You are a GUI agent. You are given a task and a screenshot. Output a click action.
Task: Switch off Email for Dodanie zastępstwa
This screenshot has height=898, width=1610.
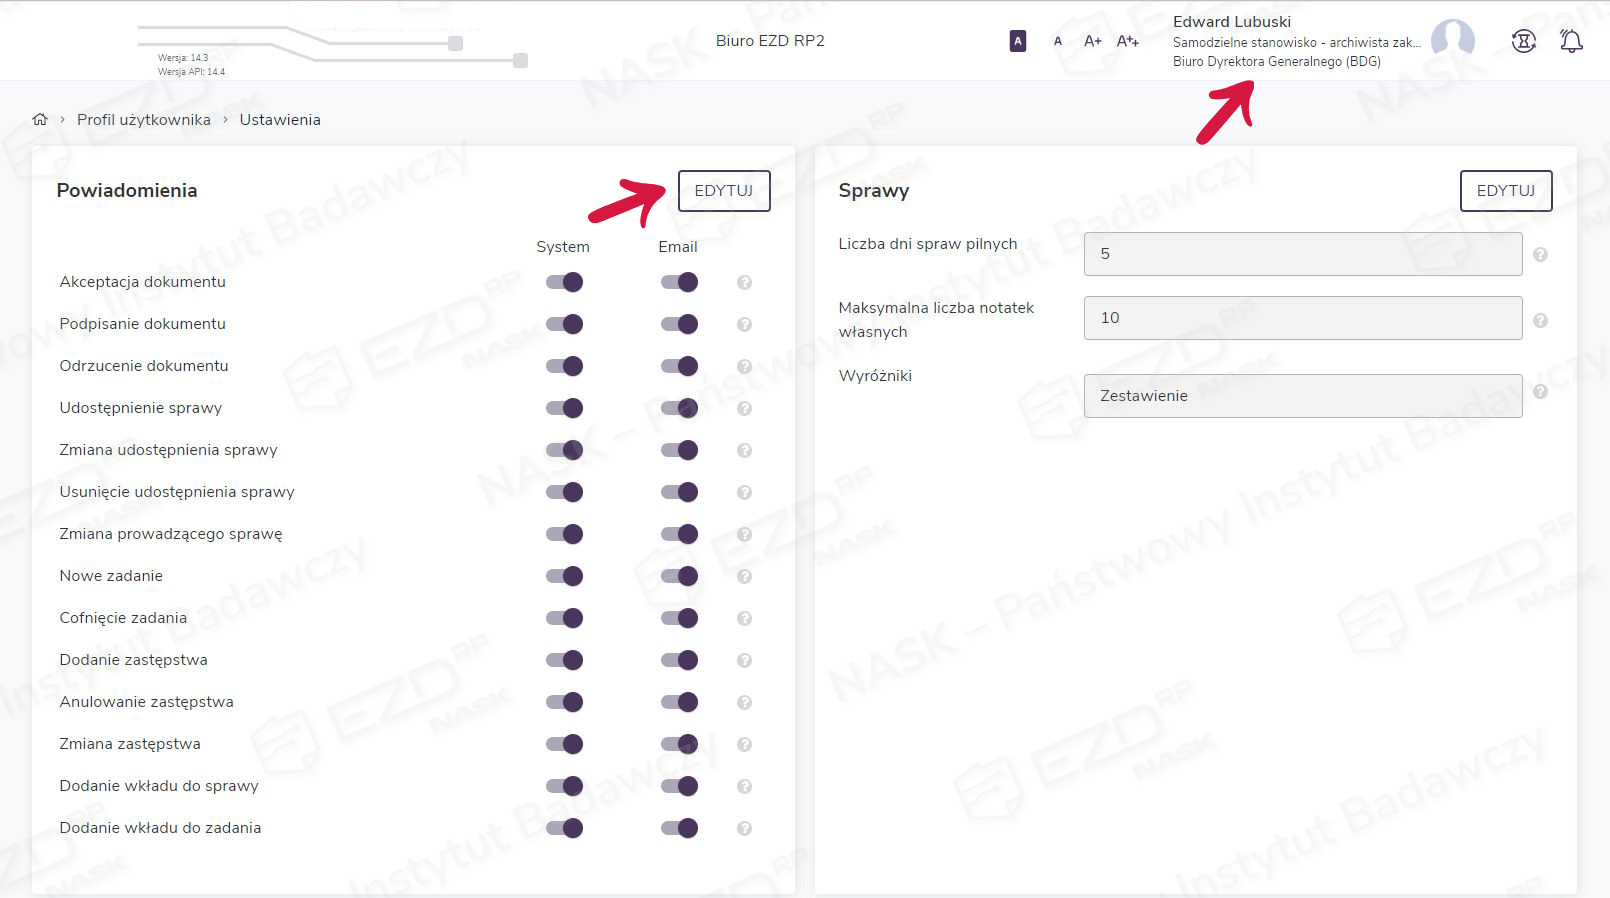click(679, 661)
